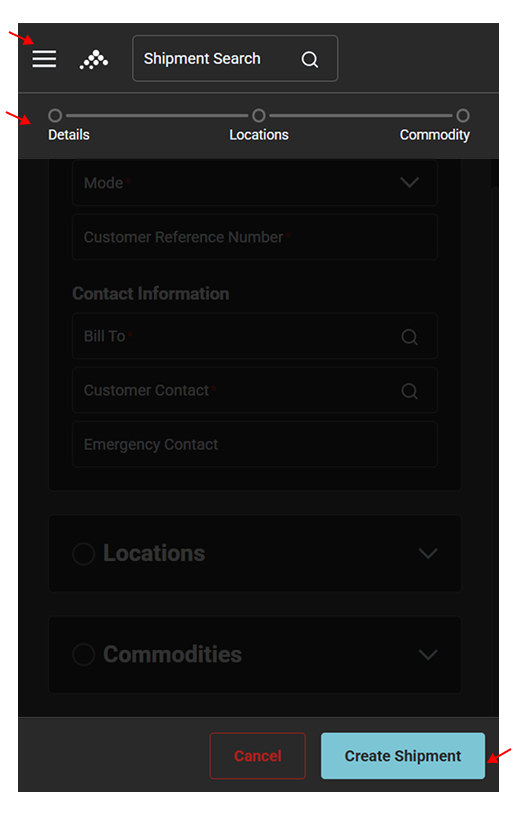Image resolution: width=516 pixels, height=815 pixels.
Task: Open the Mode dropdown
Action: click(255, 182)
